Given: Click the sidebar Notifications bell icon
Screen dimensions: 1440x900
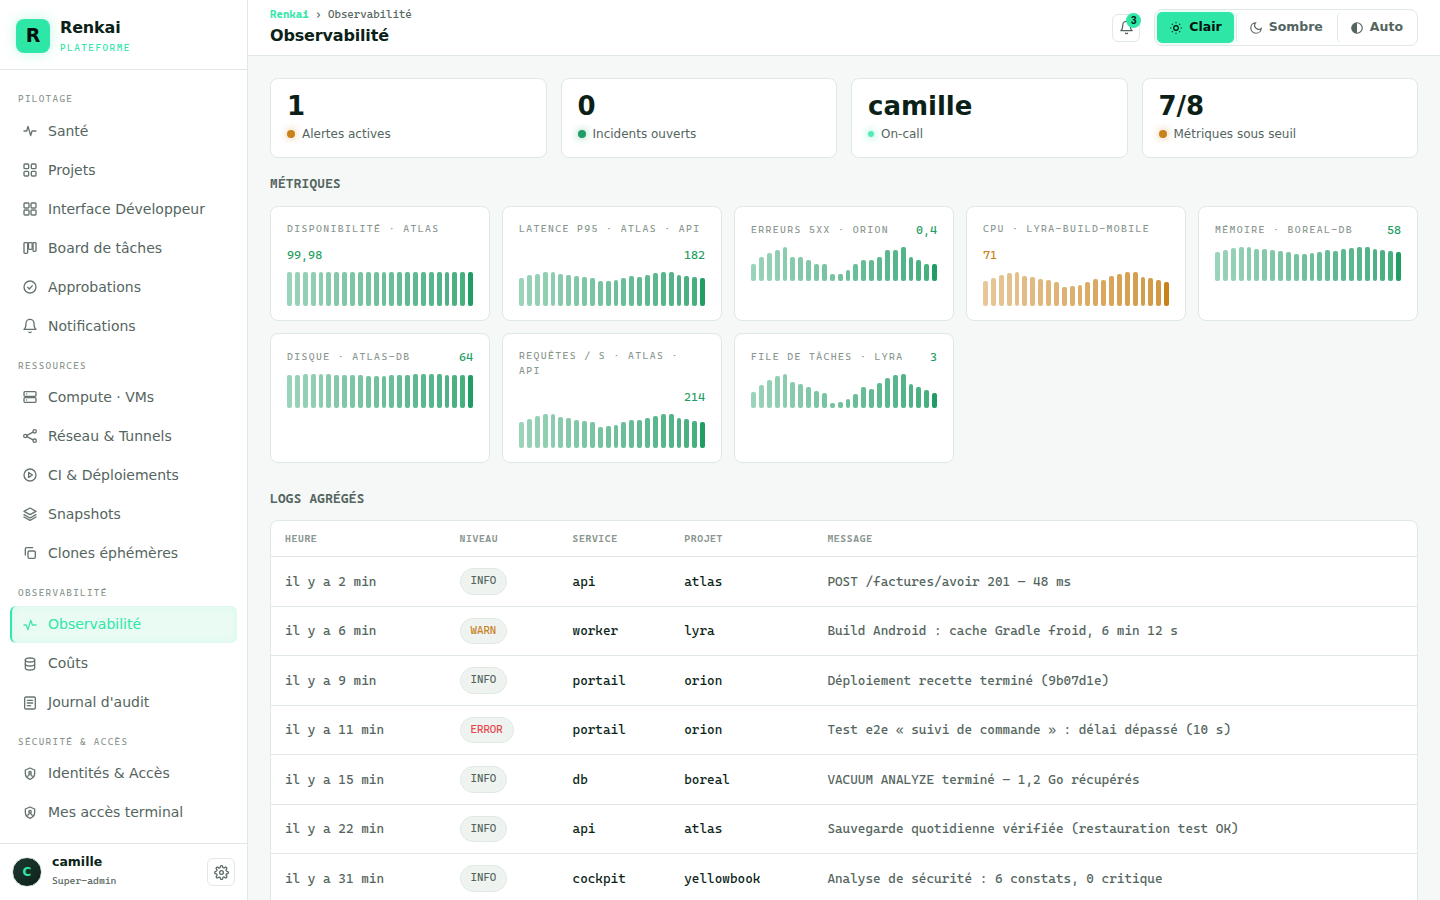Looking at the screenshot, I should point(30,326).
